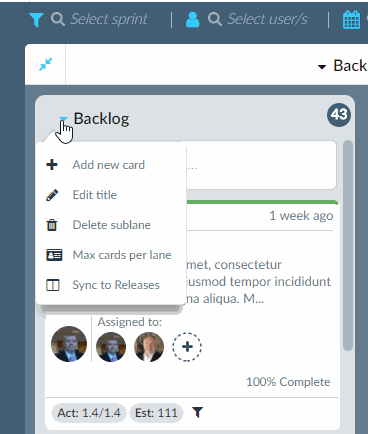Click the gray-haired assignee's avatar
The image size is (368, 434).
[x=149, y=347]
